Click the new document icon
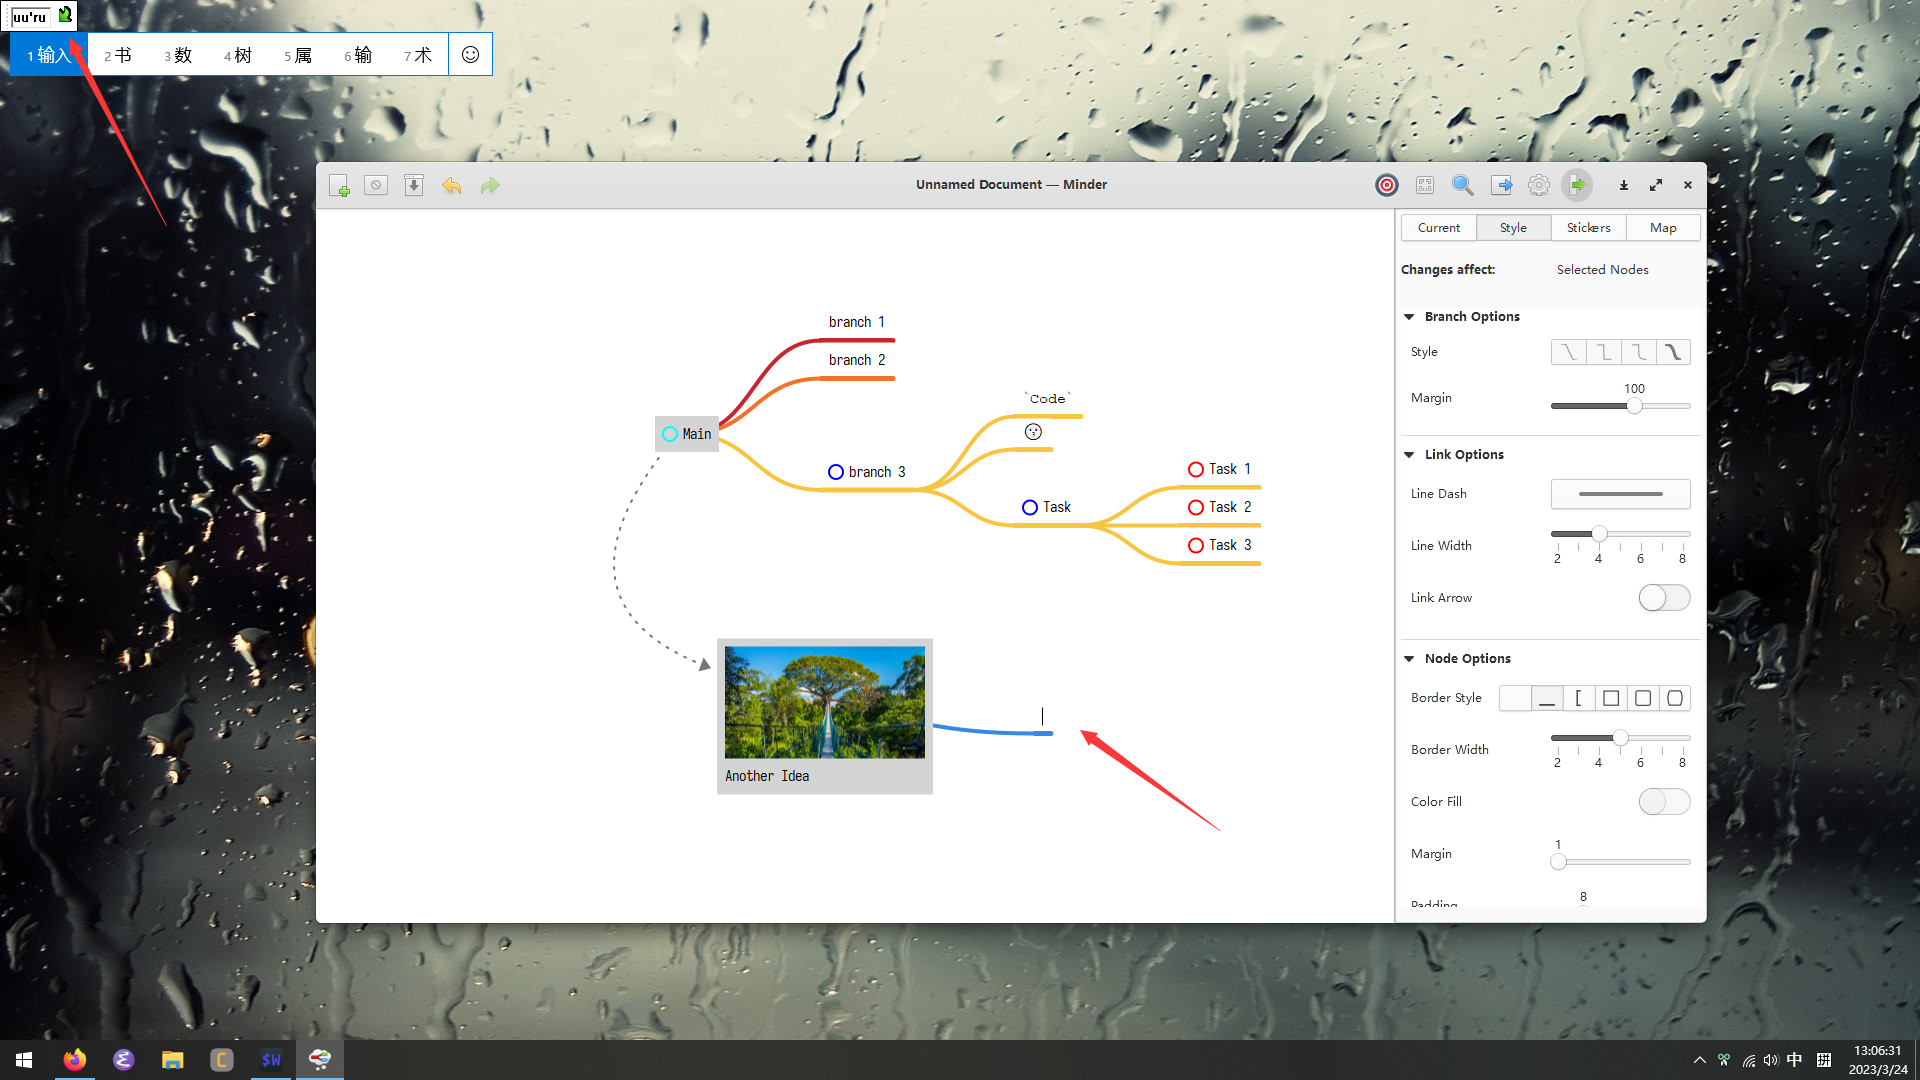The height and width of the screenshot is (1080, 1920). pyautogui.click(x=339, y=186)
